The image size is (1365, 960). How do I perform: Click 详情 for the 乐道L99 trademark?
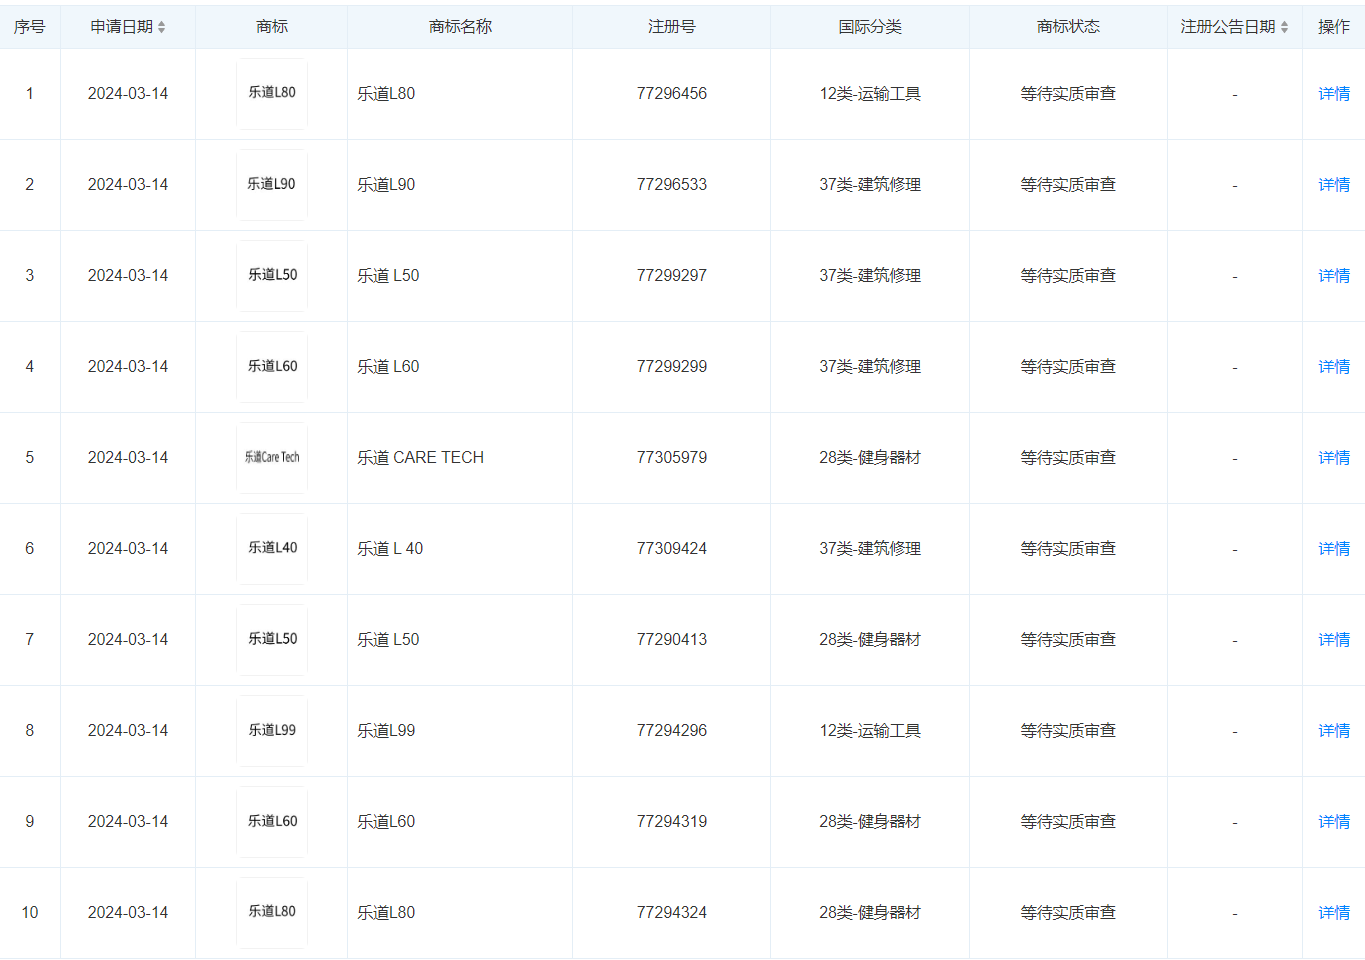pos(1333,731)
